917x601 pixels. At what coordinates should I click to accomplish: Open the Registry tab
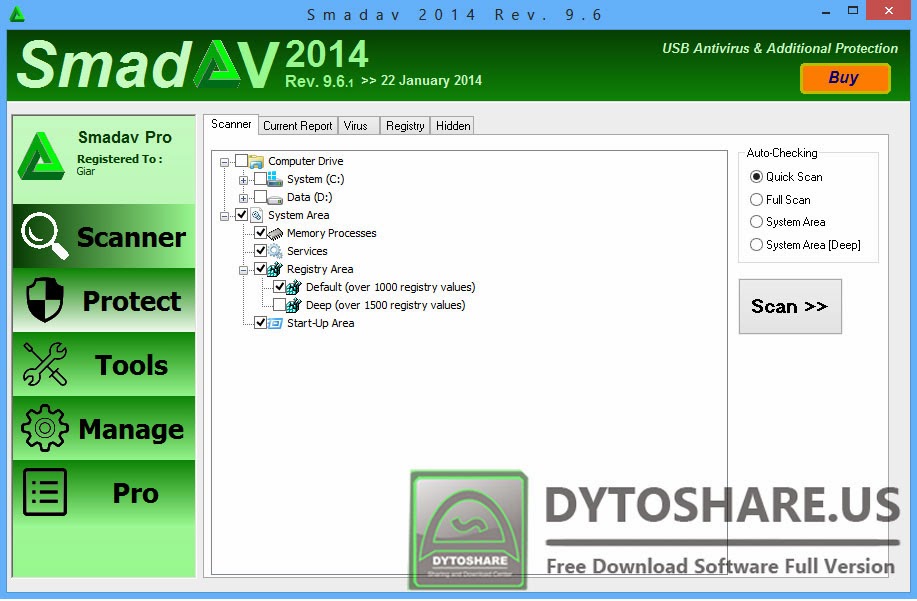[x=405, y=126]
